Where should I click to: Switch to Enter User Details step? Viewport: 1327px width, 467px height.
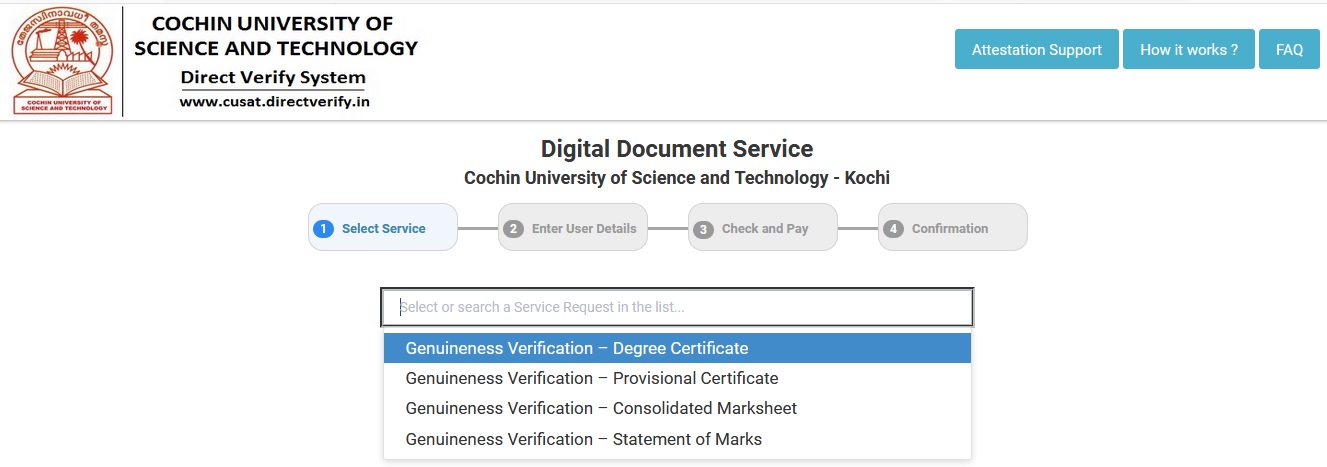584,228
